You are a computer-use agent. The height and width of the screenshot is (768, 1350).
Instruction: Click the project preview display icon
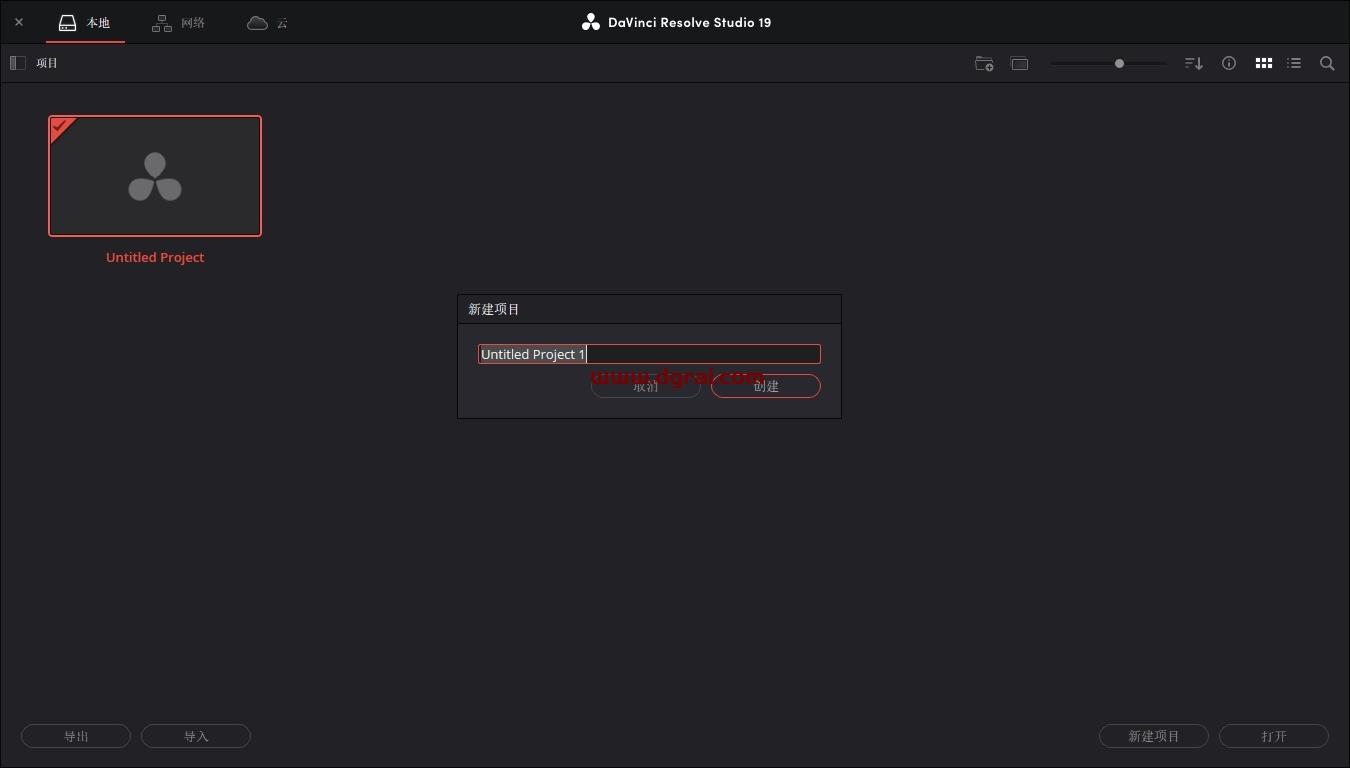1019,63
